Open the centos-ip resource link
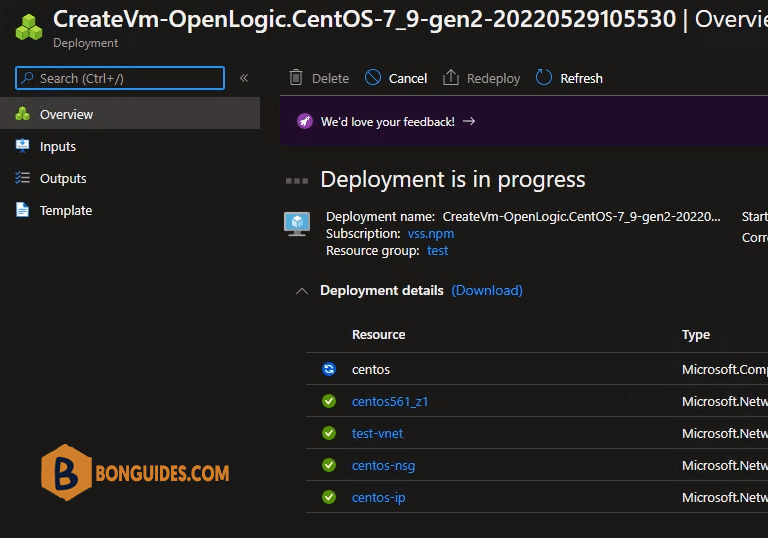Viewport: 768px width, 538px height. coord(379,498)
